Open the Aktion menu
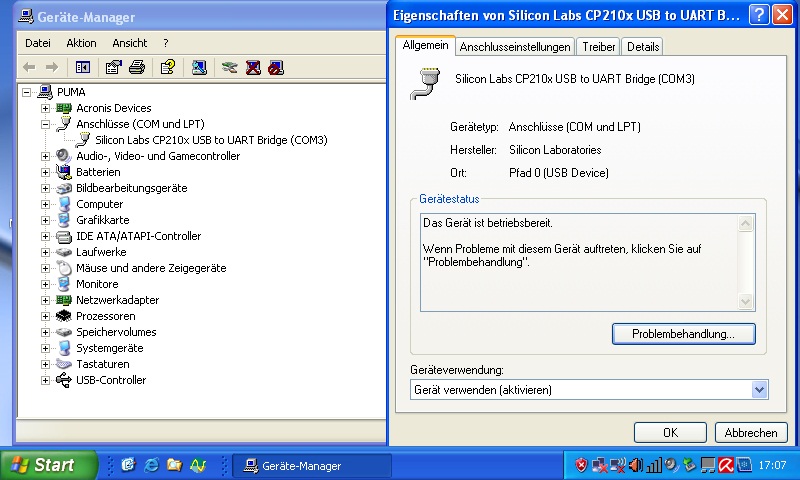 tap(81, 43)
